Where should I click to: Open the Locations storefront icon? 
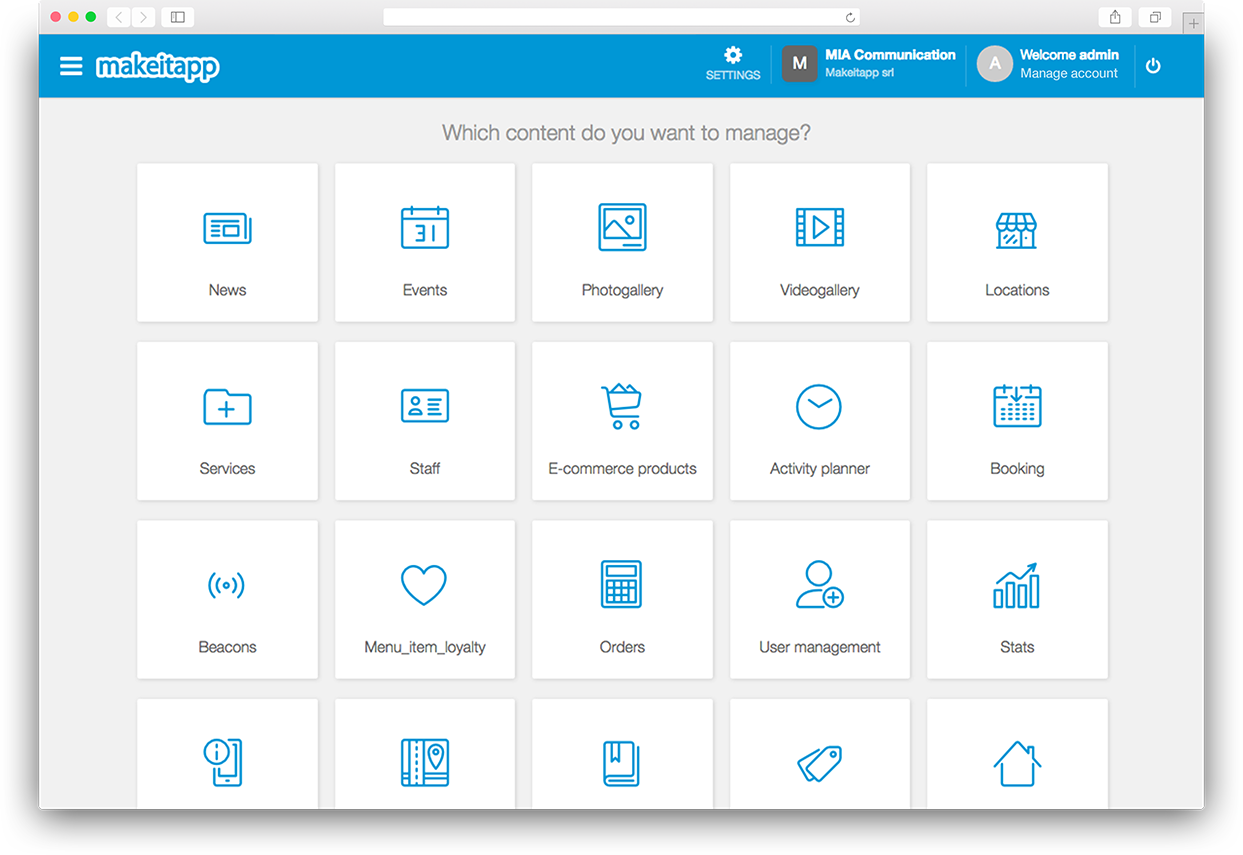click(1017, 229)
